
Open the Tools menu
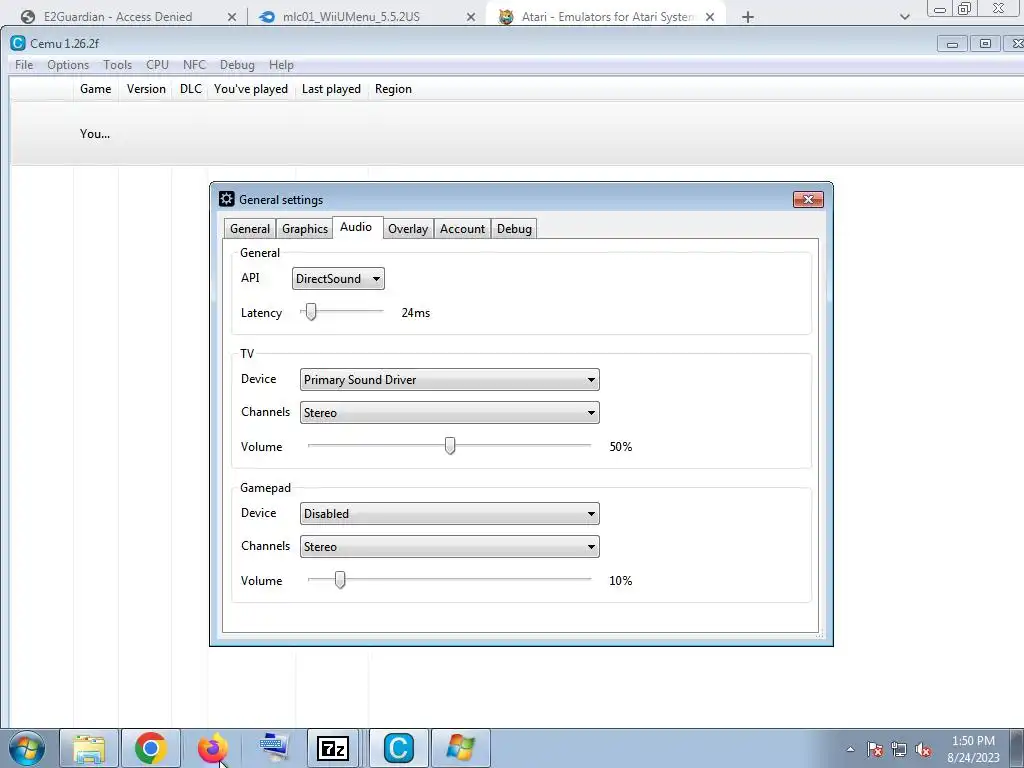pyautogui.click(x=118, y=65)
